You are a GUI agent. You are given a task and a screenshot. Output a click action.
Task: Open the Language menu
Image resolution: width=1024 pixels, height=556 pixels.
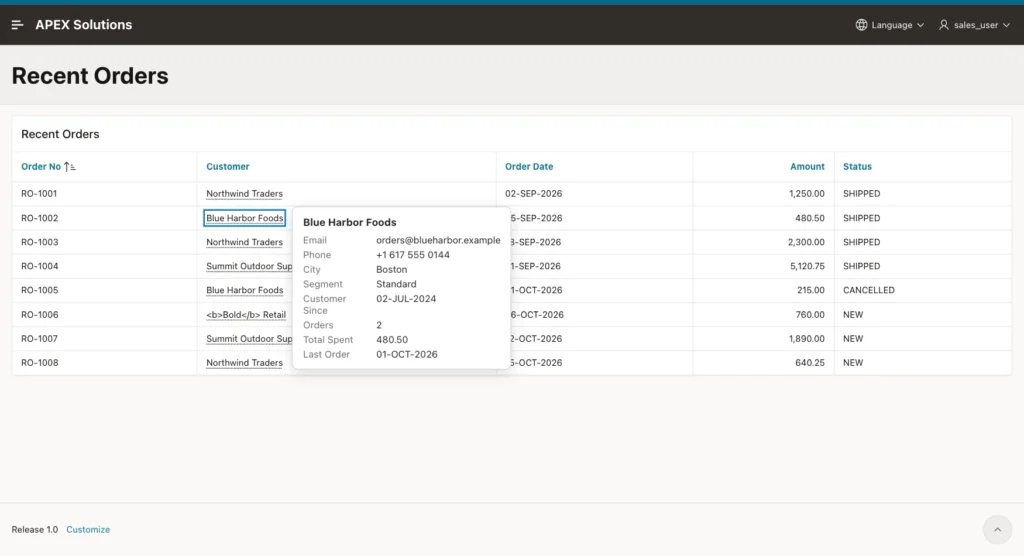(x=890, y=25)
